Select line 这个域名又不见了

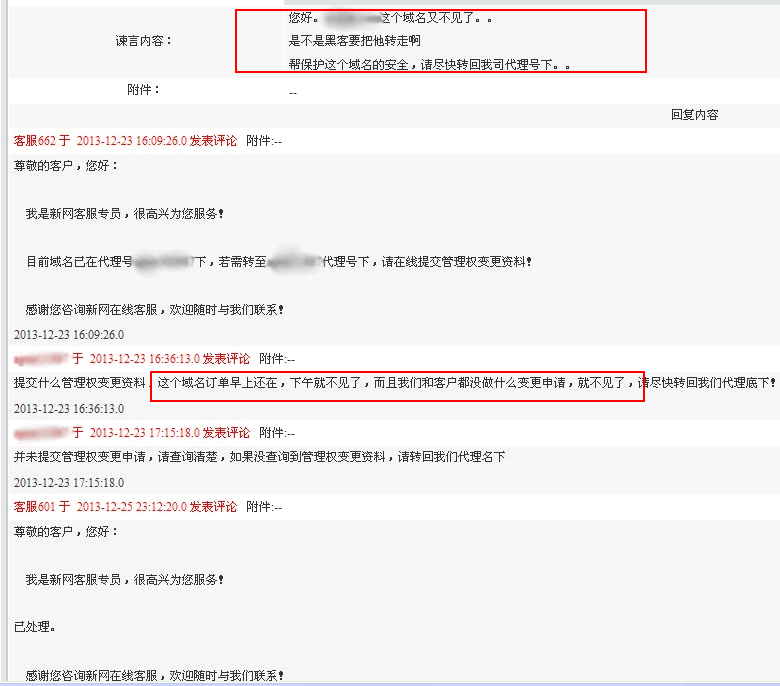coord(390,18)
